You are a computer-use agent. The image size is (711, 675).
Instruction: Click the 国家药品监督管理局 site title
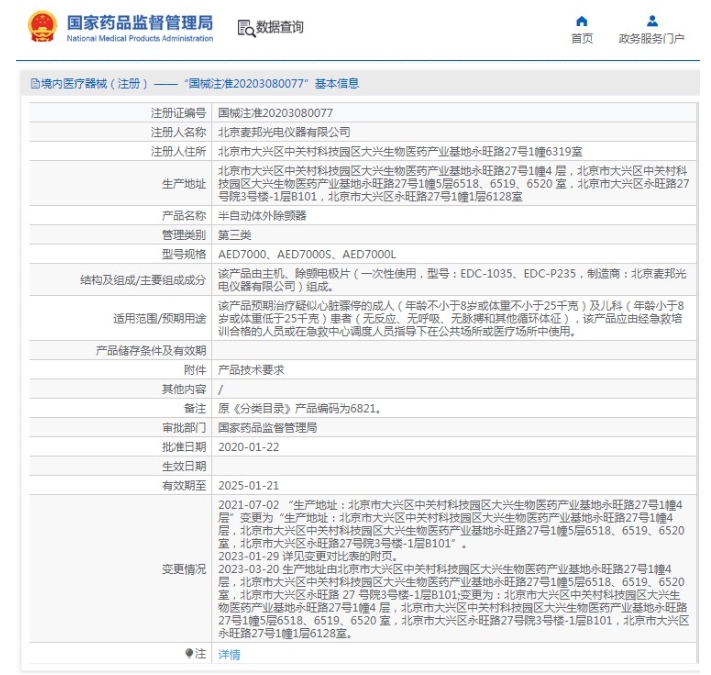click(140, 21)
